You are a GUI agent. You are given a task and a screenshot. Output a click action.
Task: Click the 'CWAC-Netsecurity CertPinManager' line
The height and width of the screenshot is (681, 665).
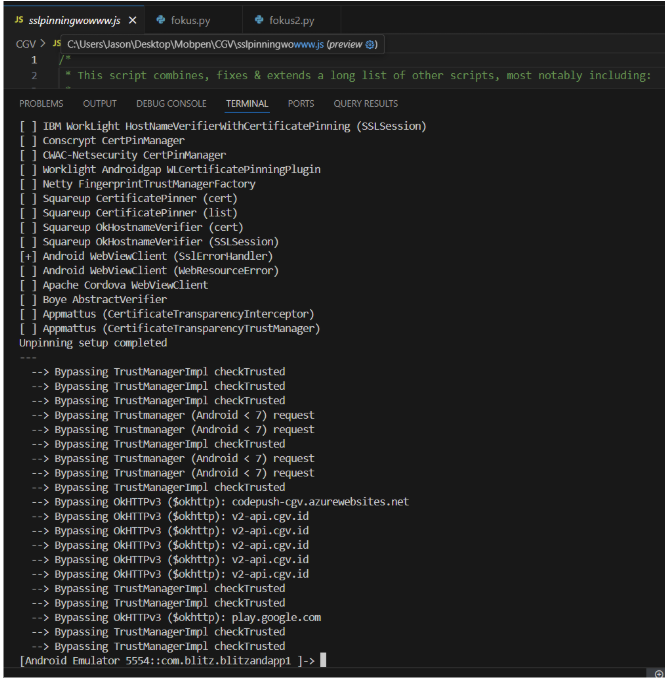point(123,155)
